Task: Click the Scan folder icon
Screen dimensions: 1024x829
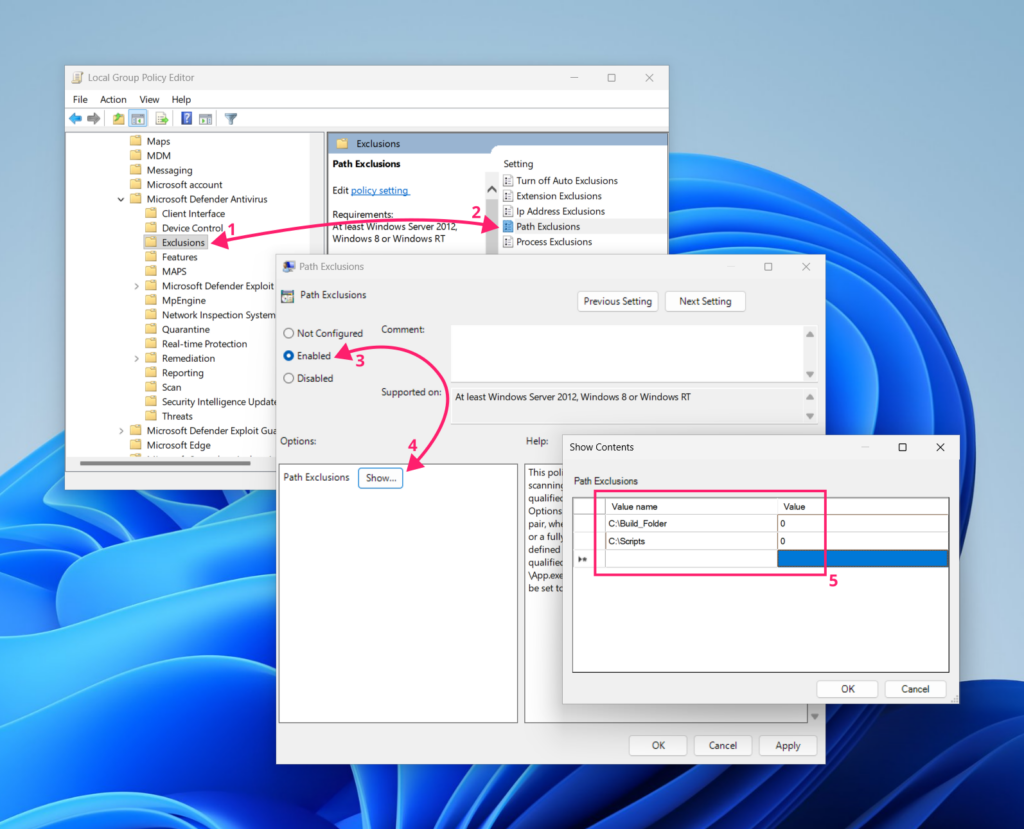Action: [151, 387]
